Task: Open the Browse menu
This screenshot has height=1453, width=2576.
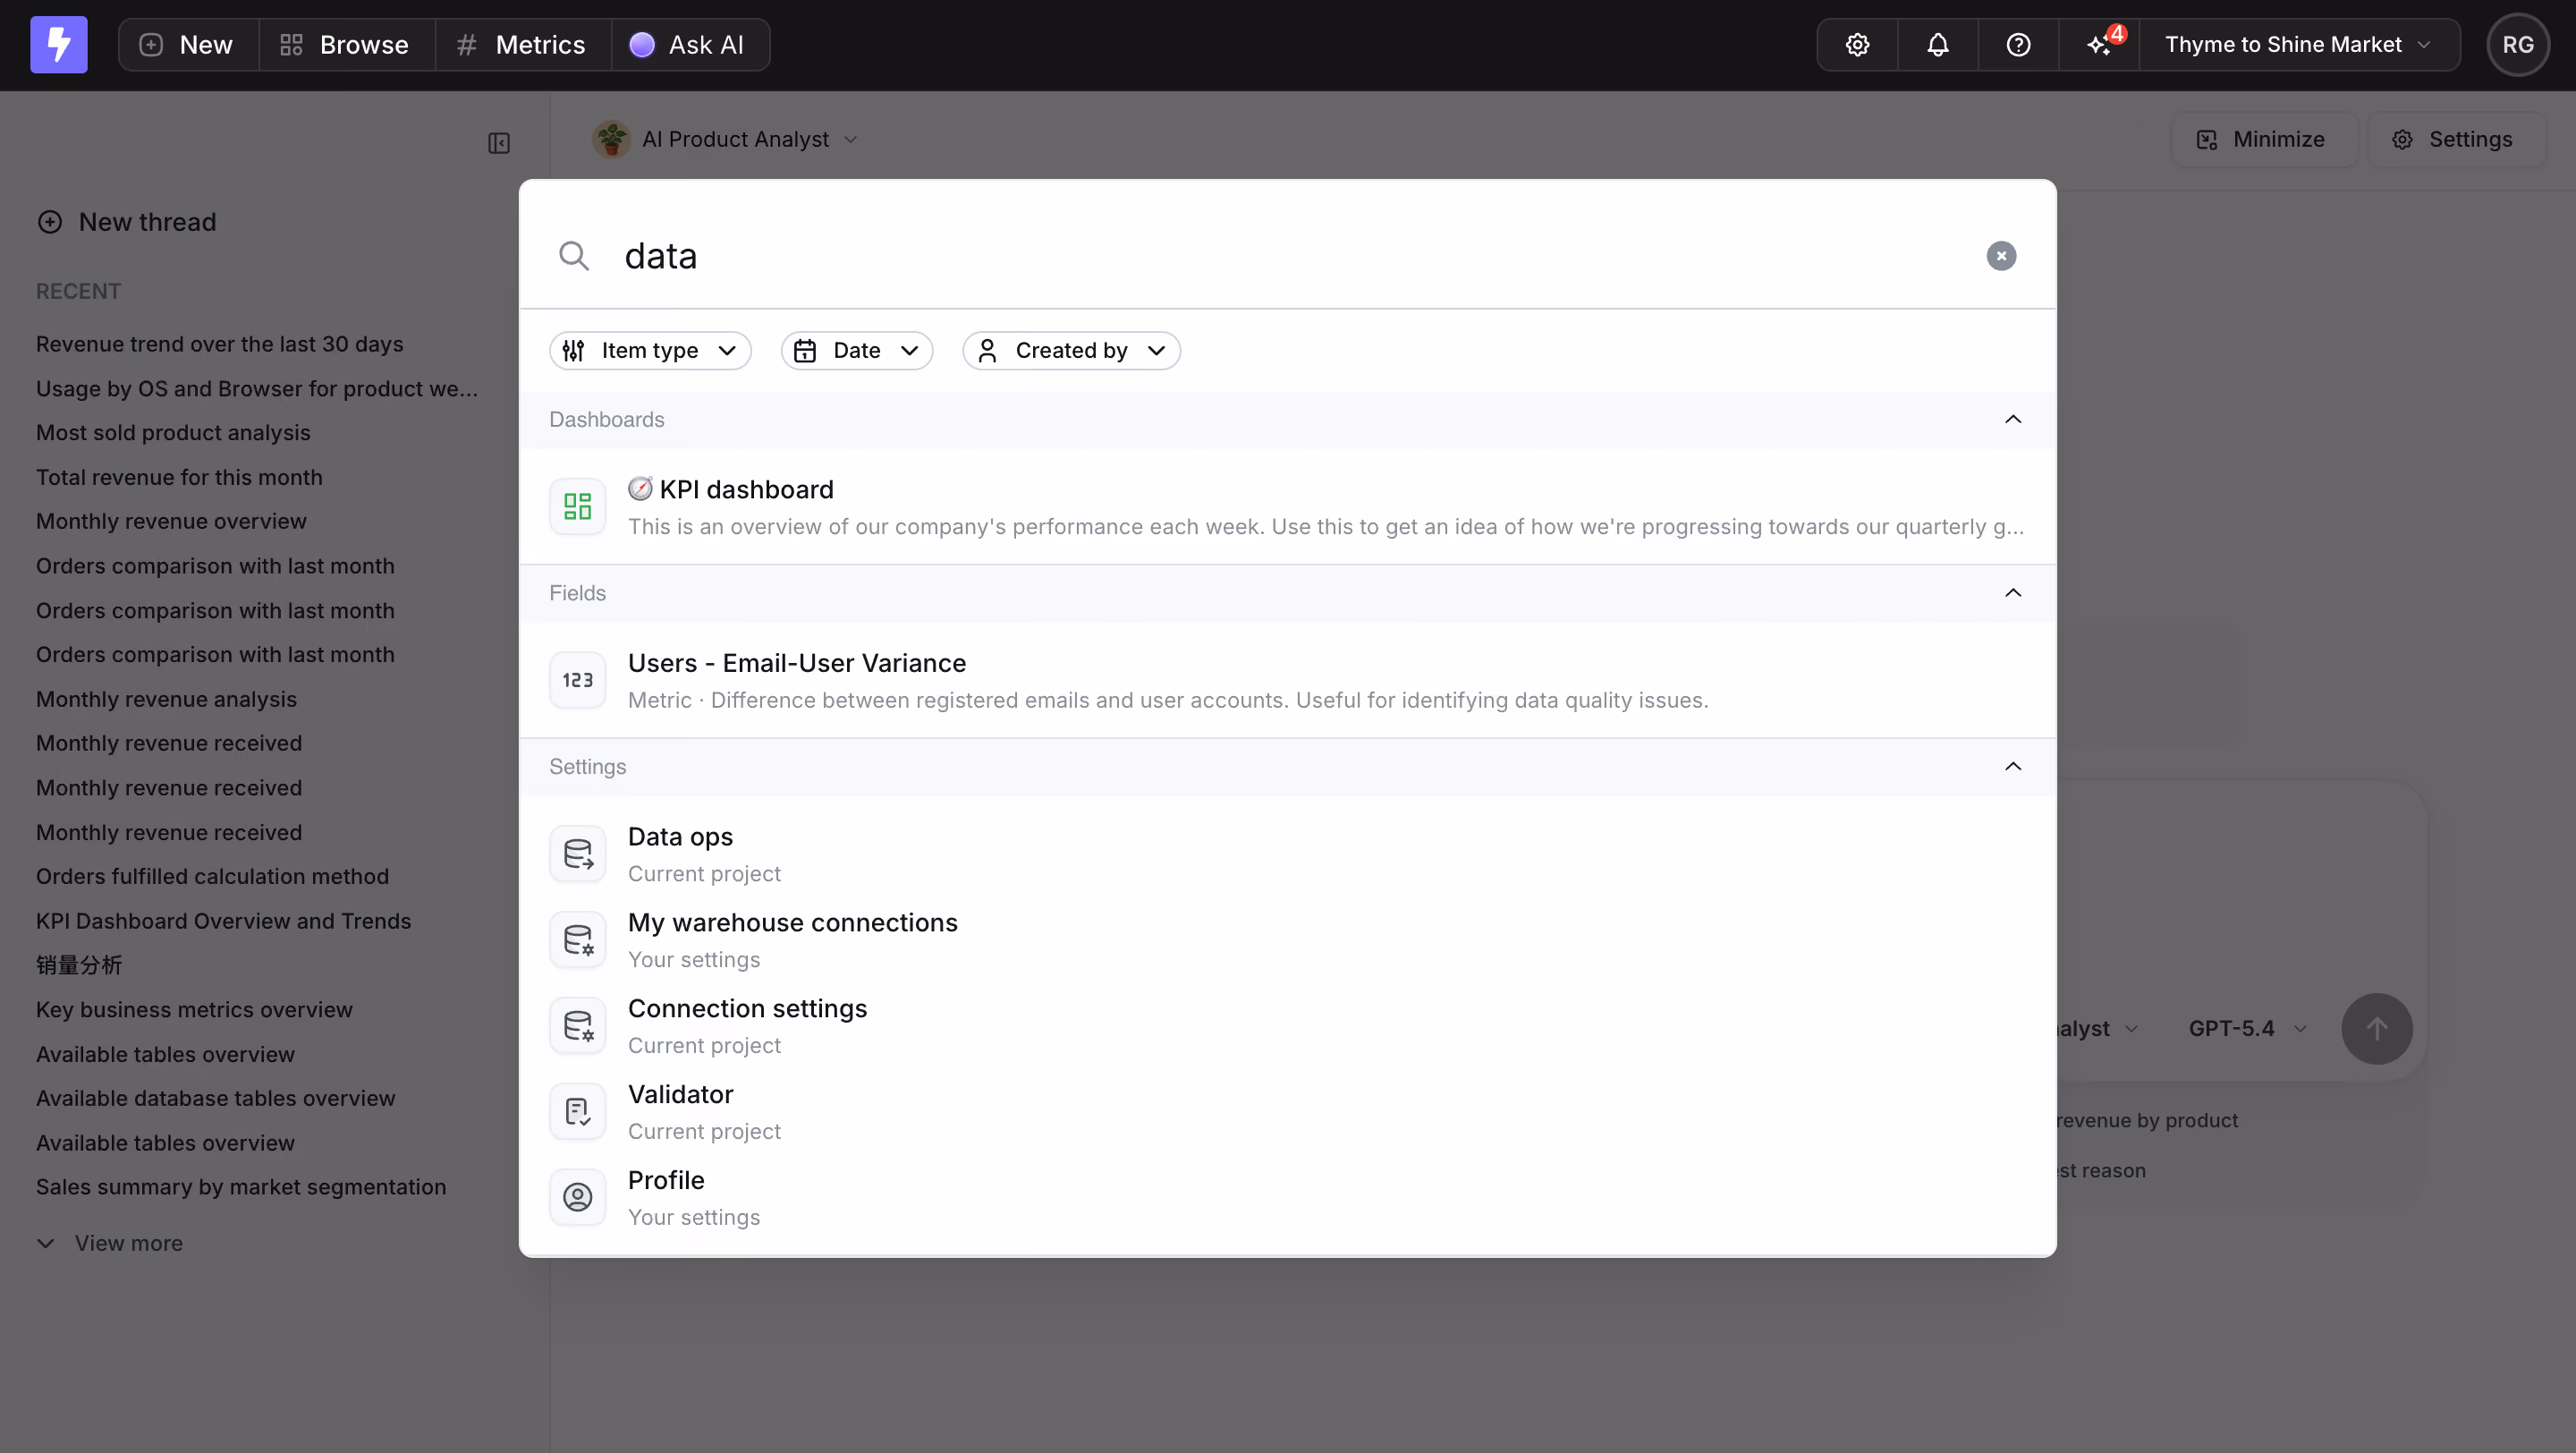Action: (345, 45)
